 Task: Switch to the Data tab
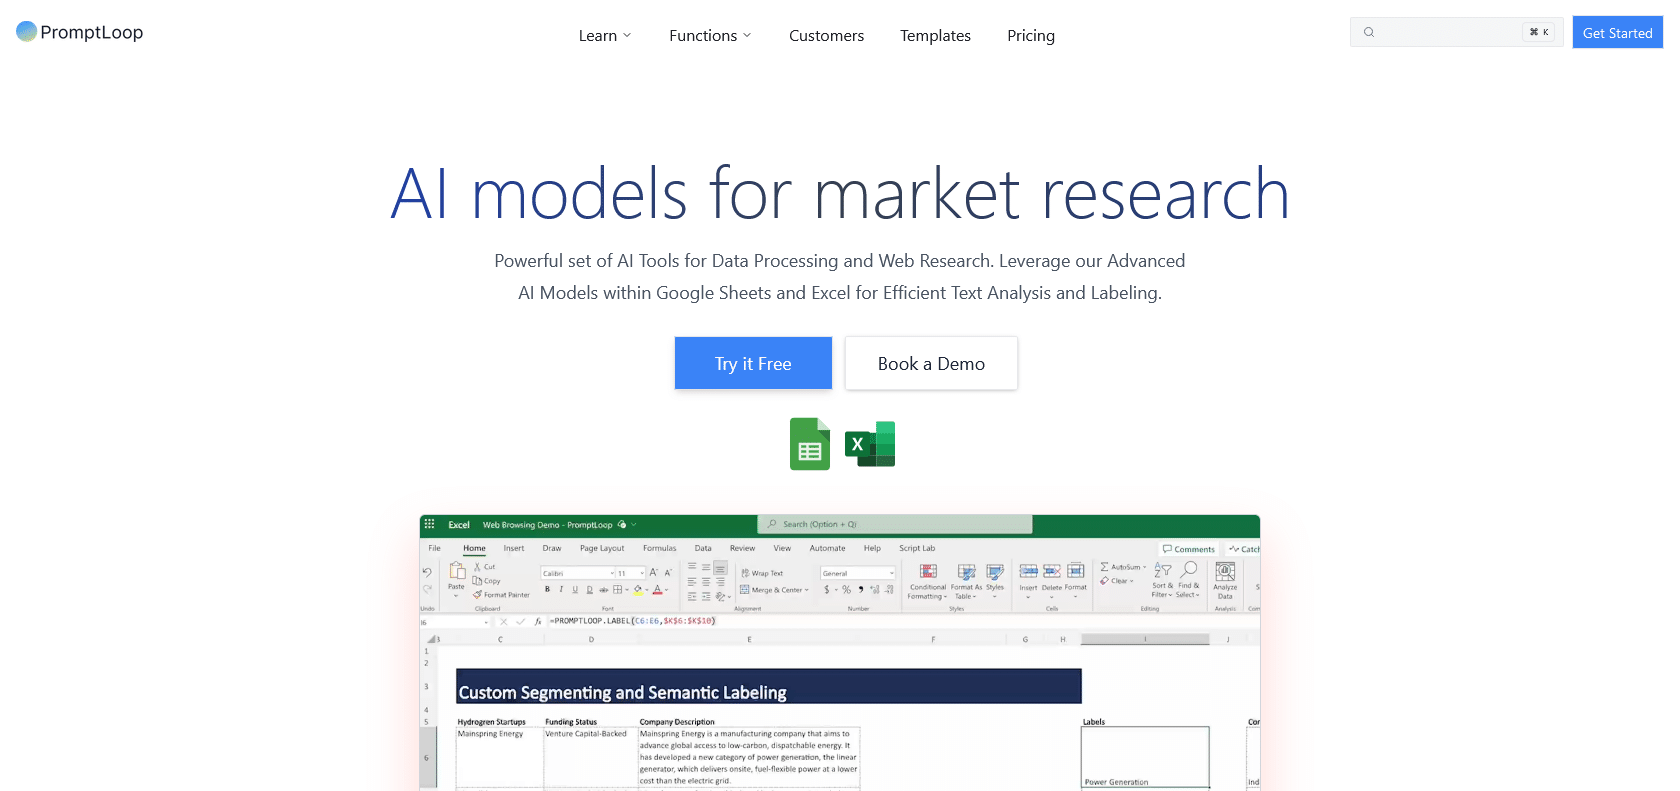pos(703,548)
